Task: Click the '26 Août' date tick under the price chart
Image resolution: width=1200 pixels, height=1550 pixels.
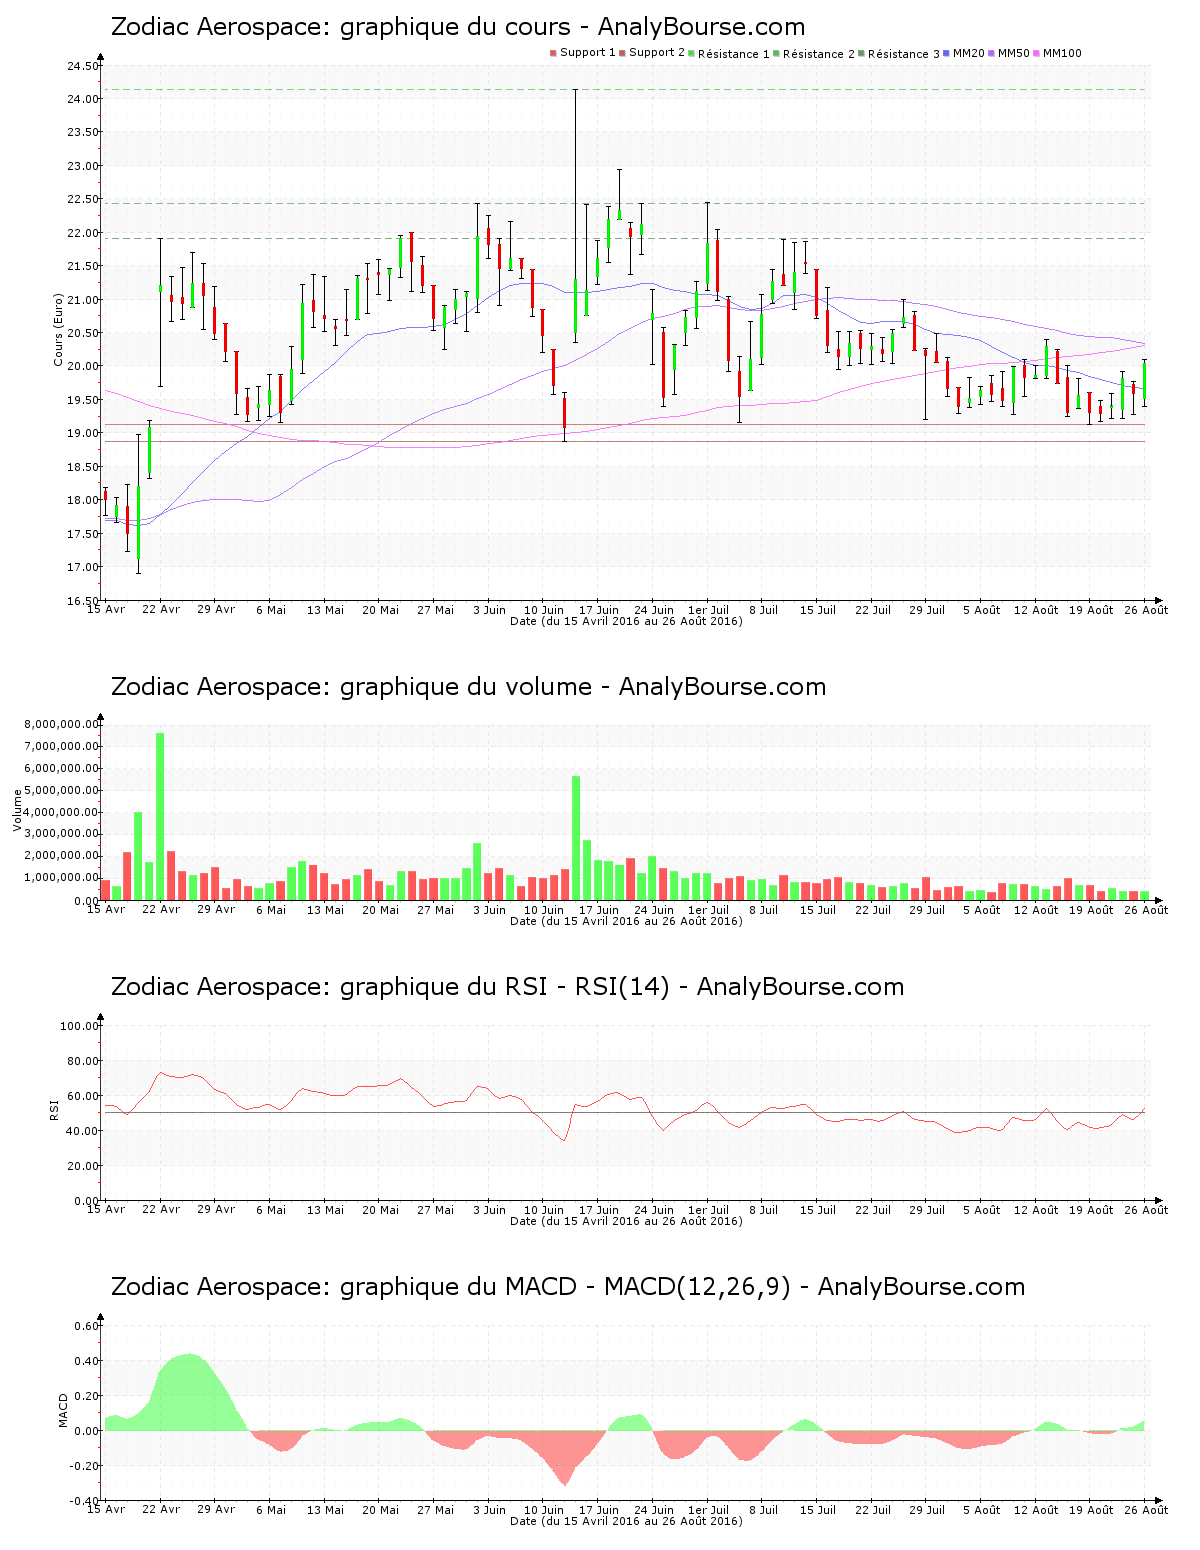Action: [1147, 609]
